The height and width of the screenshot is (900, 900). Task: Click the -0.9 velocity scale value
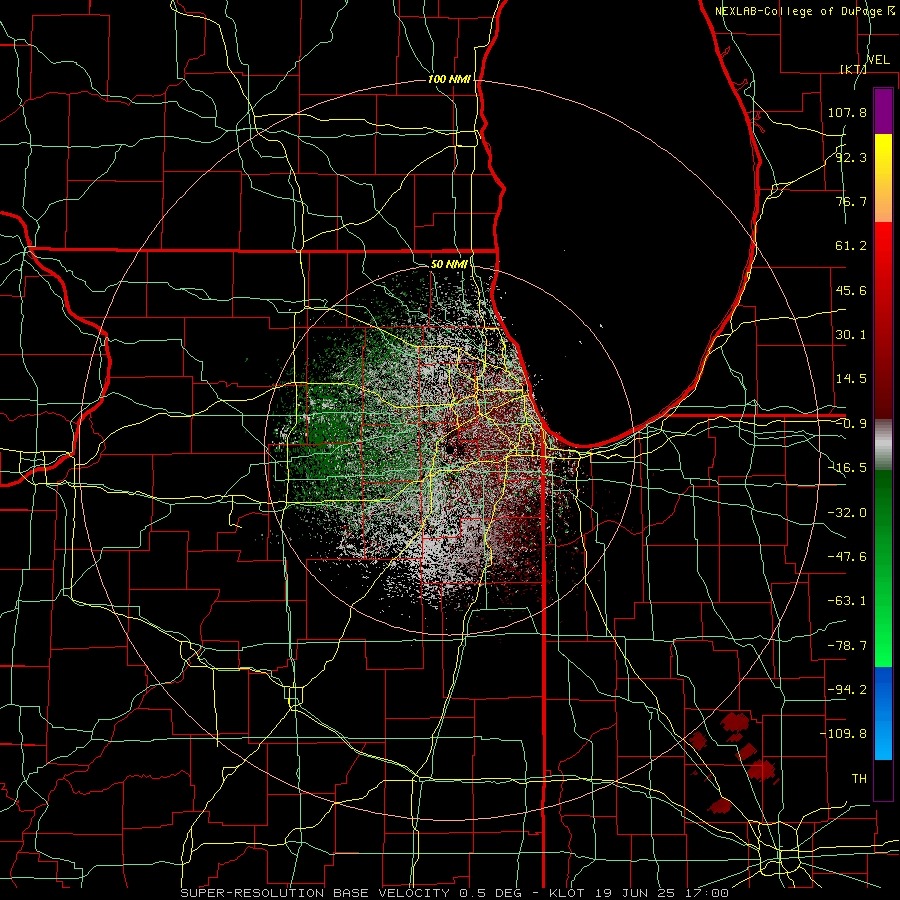pyautogui.click(x=851, y=424)
